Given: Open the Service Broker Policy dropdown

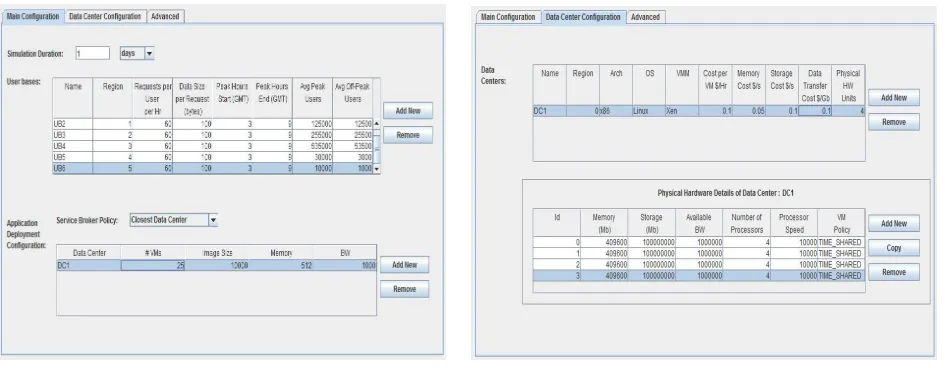Looking at the screenshot, I should 174,220.
